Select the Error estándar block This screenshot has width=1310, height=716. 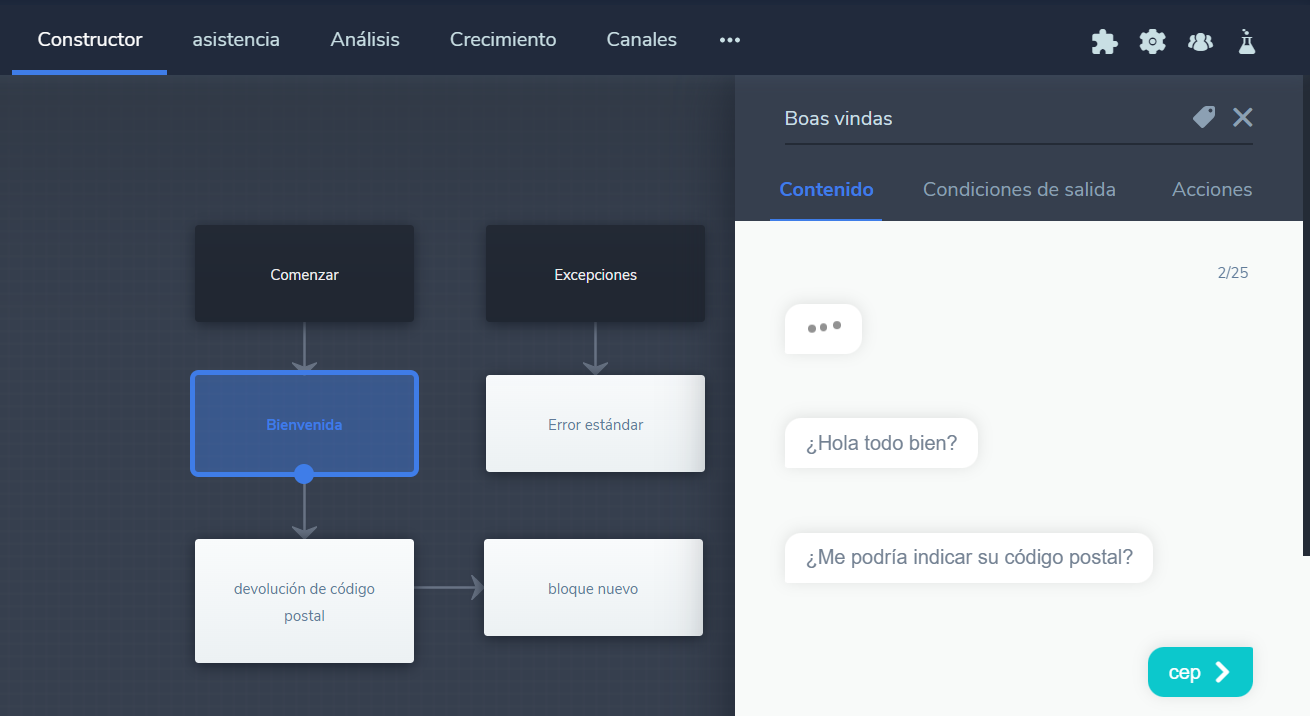pyautogui.click(x=595, y=424)
